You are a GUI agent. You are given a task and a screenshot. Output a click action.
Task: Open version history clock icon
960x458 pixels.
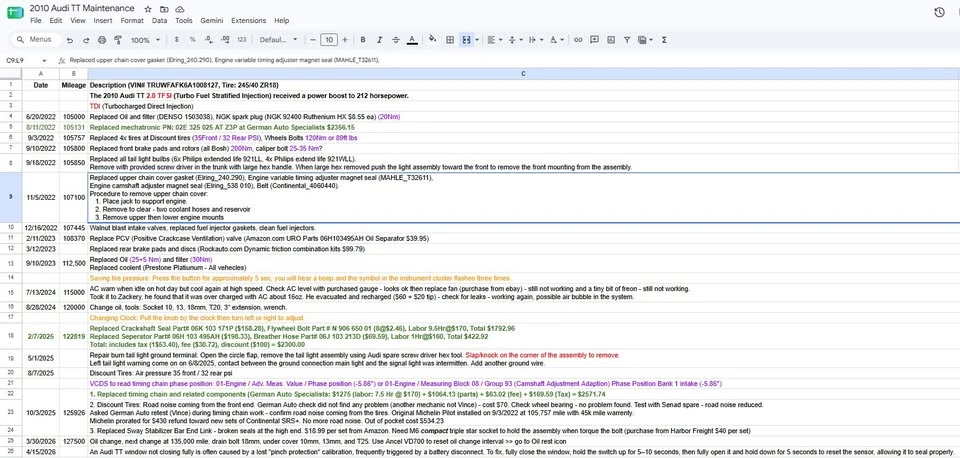point(939,12)
